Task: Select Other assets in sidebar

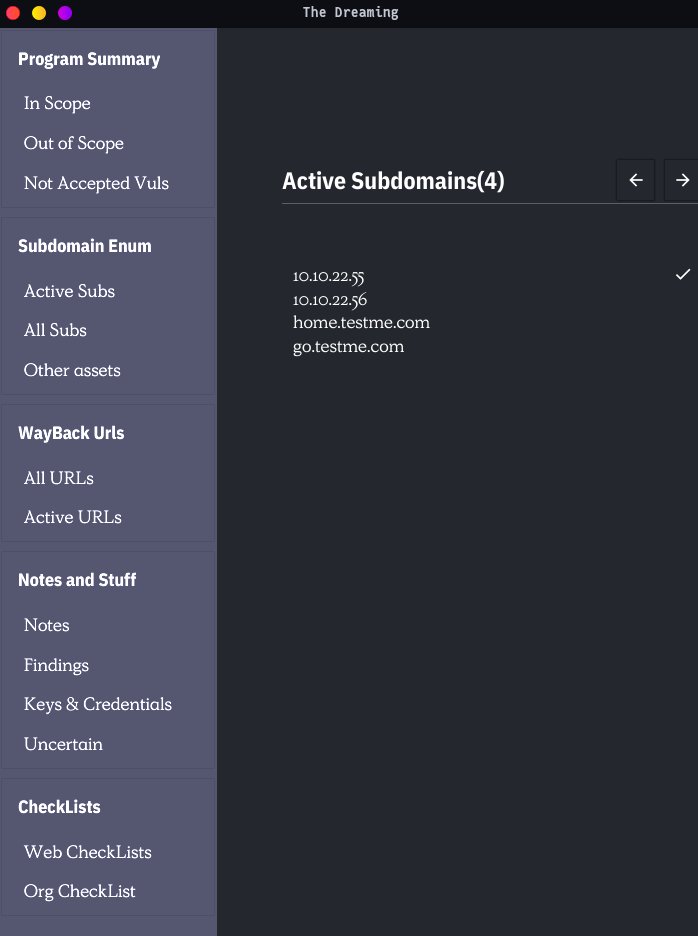Action: coord(72,370)
